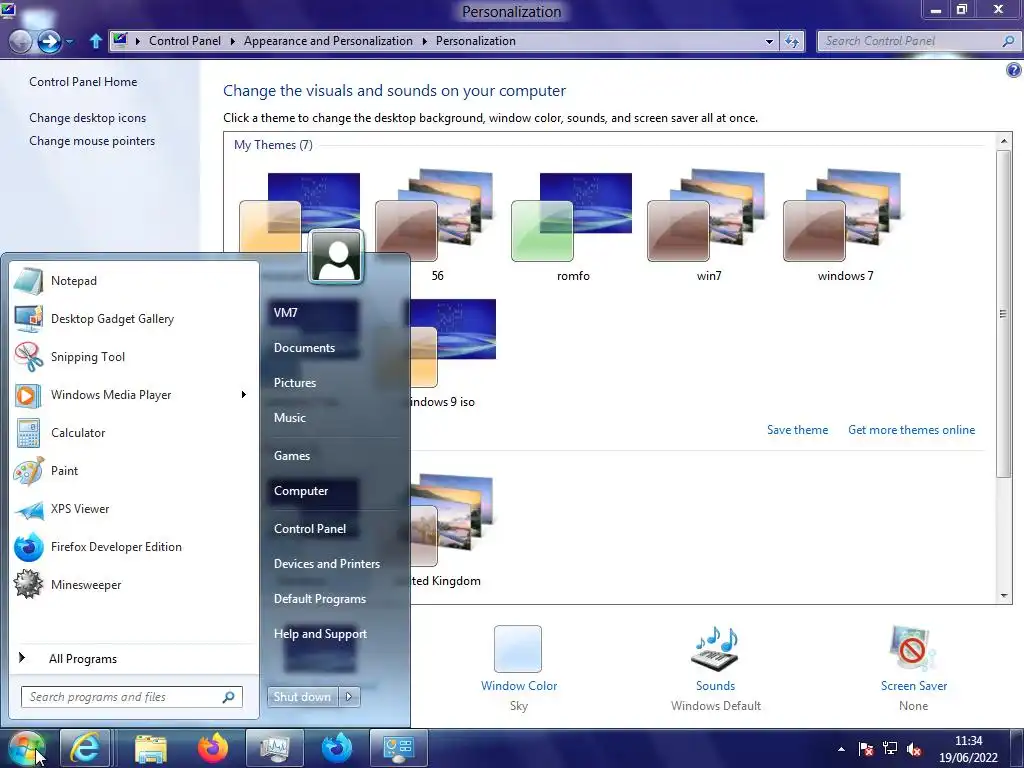Screen dimensions: 1024x768
Task: Open Shut down options arrow
Action: click(349, 697)
